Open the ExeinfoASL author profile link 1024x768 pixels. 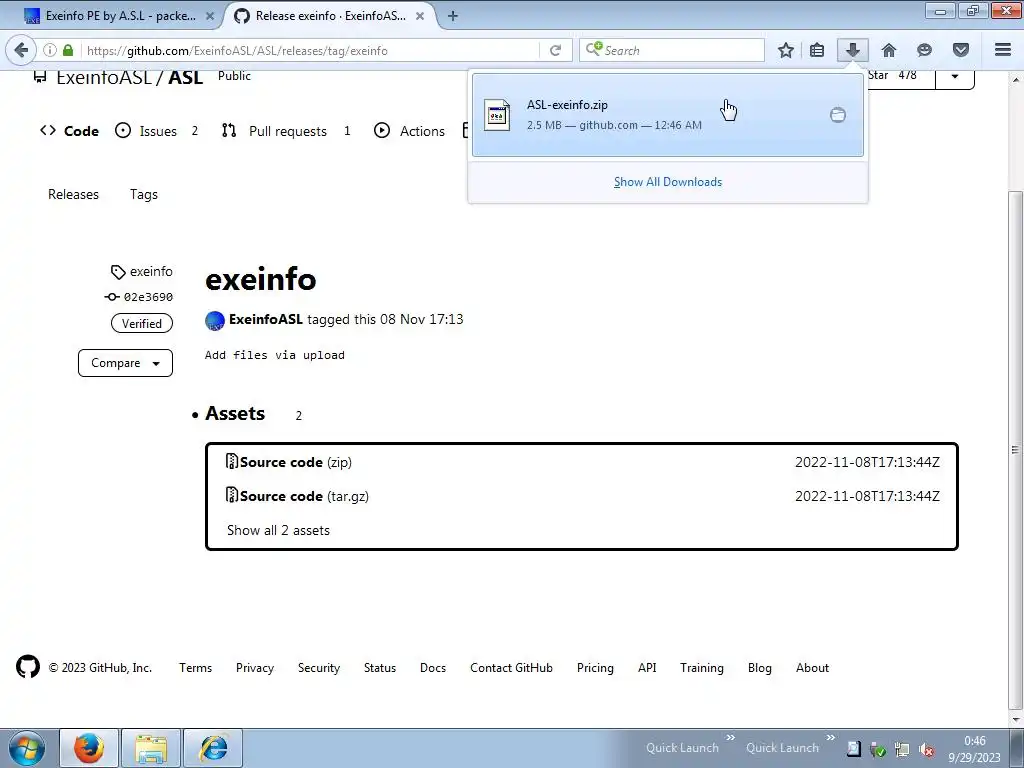(x=266, y=319)
